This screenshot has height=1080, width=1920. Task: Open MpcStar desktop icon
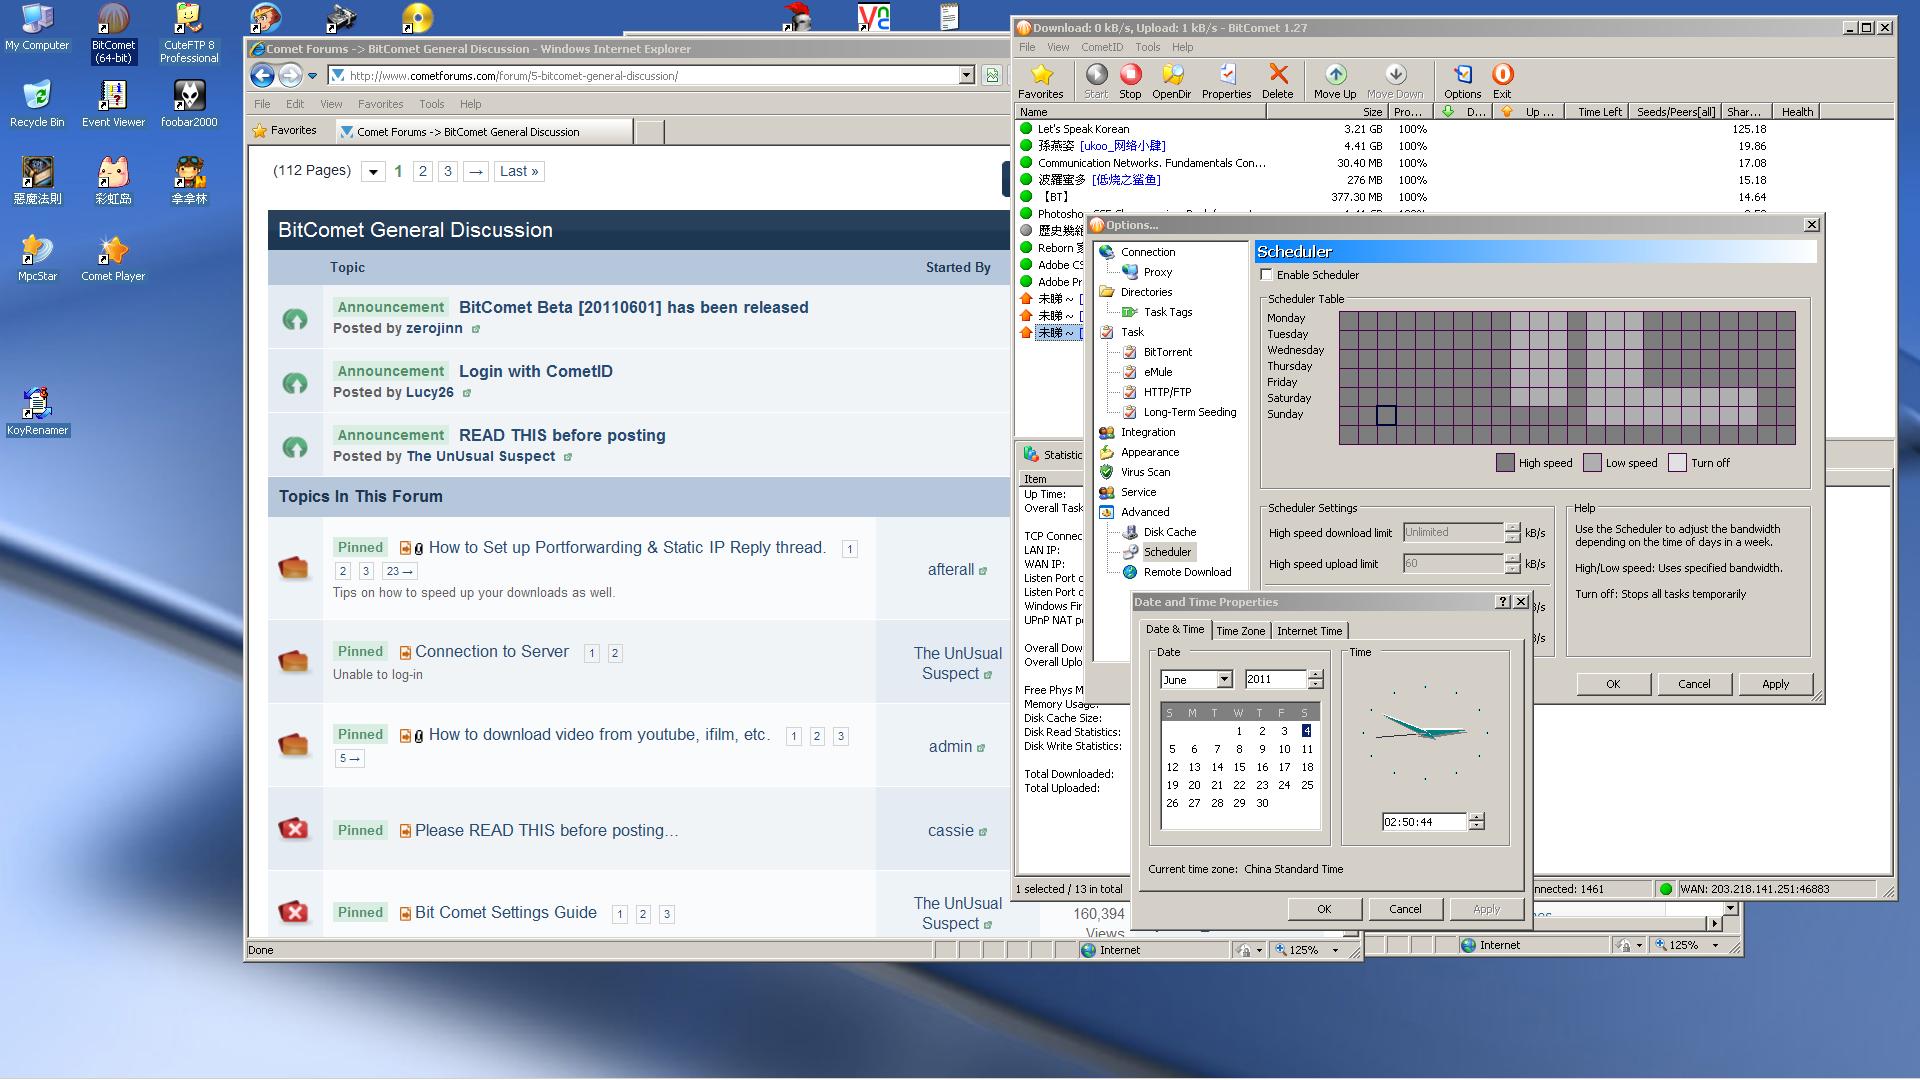point(37,258)
